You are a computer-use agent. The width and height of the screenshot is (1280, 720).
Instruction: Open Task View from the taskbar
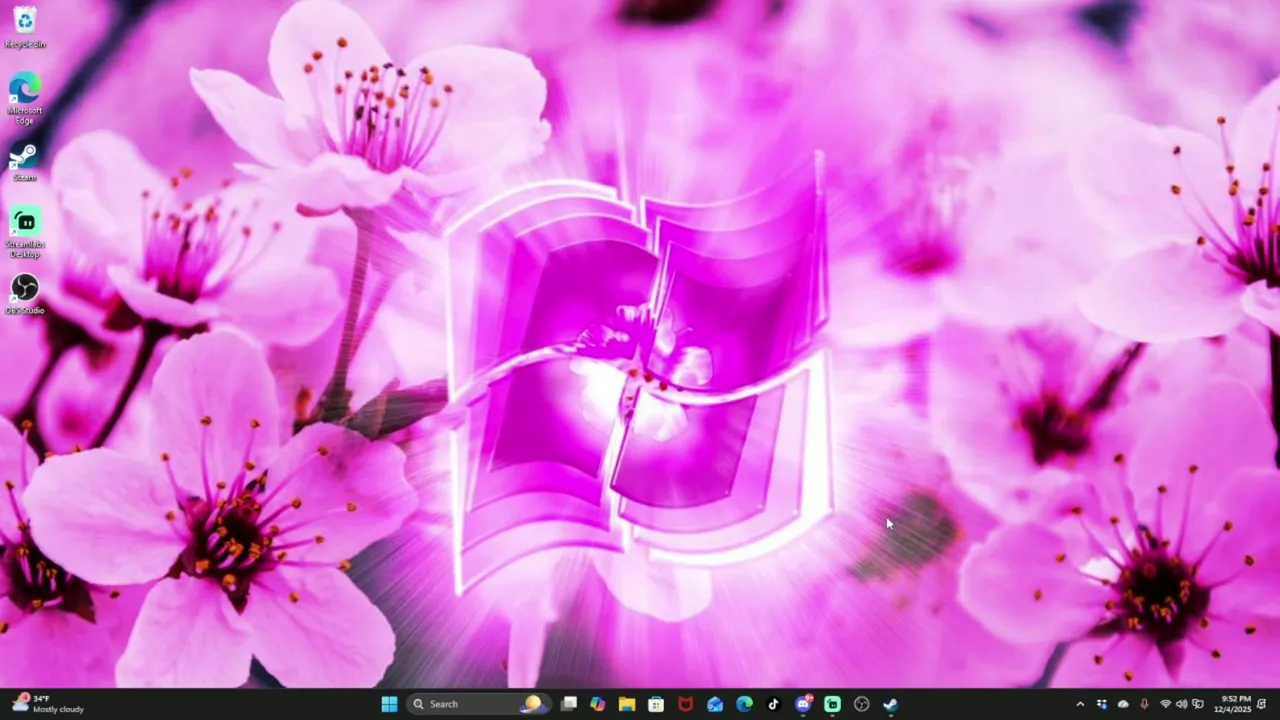(x=569, y=704)
